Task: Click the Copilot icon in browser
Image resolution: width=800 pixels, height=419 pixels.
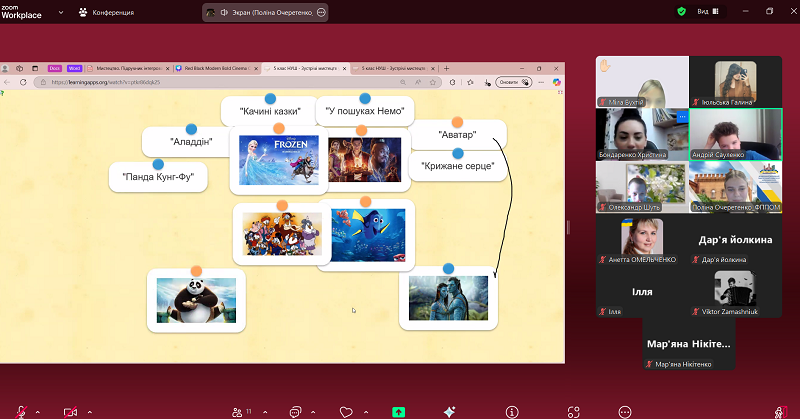Action: coord(557,82)
